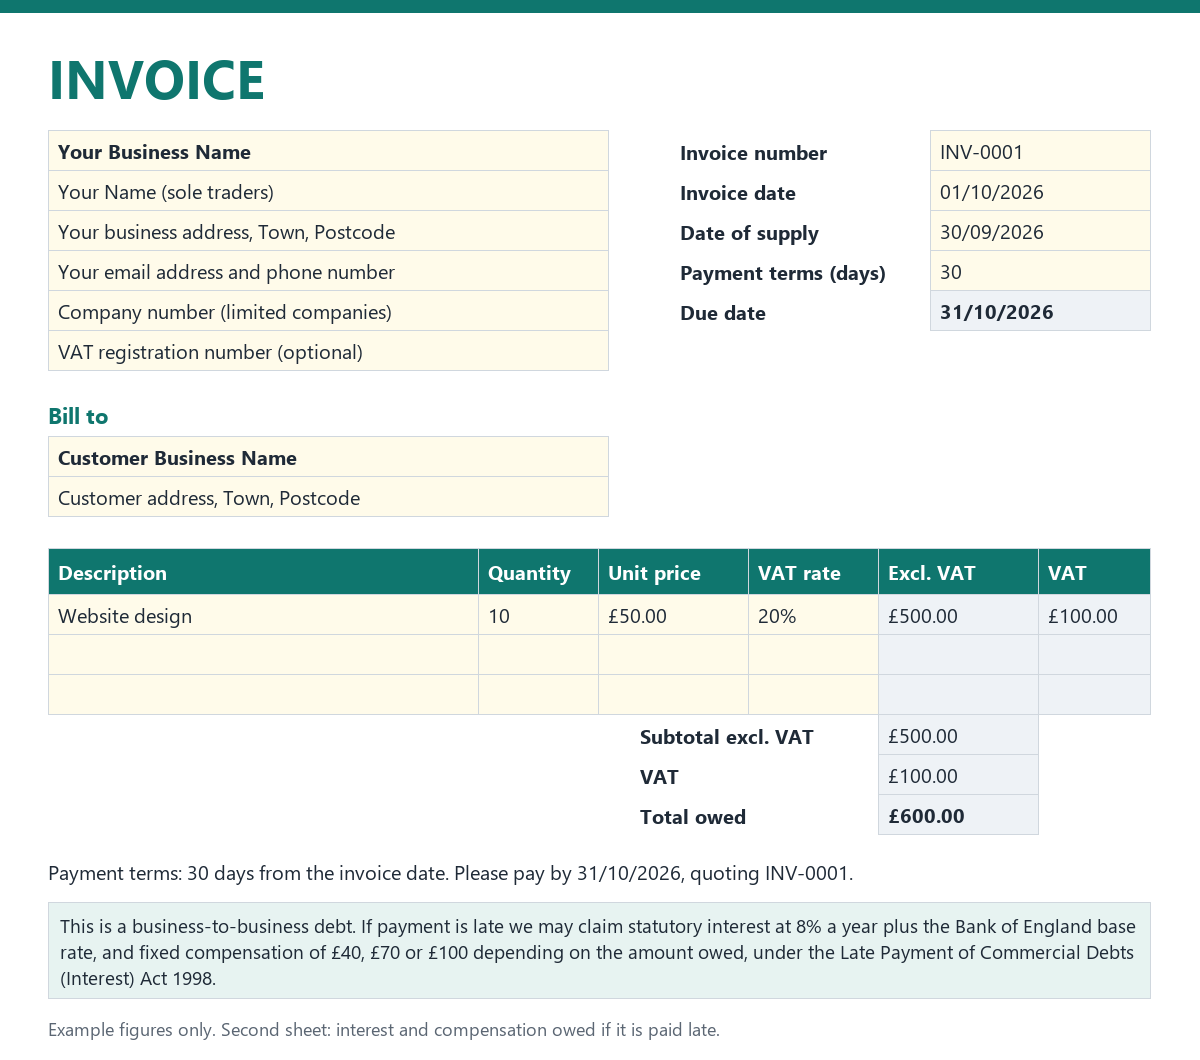This screenshot has width=1200, height=1060.
Task: Click the 'Example figures only' footnote
Action: point(384,1030)
